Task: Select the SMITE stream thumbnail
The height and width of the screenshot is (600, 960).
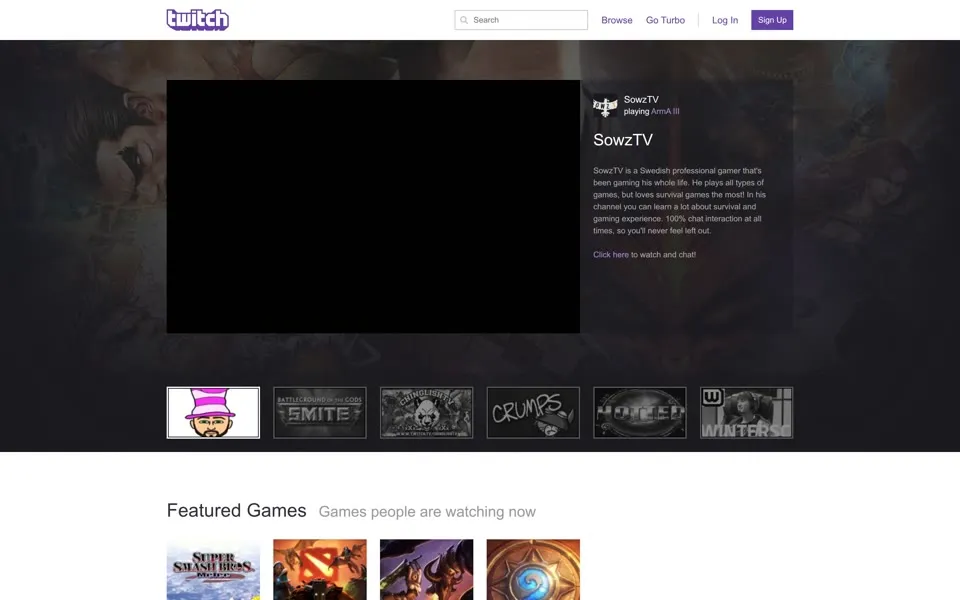Action: (x=320, y=413)
